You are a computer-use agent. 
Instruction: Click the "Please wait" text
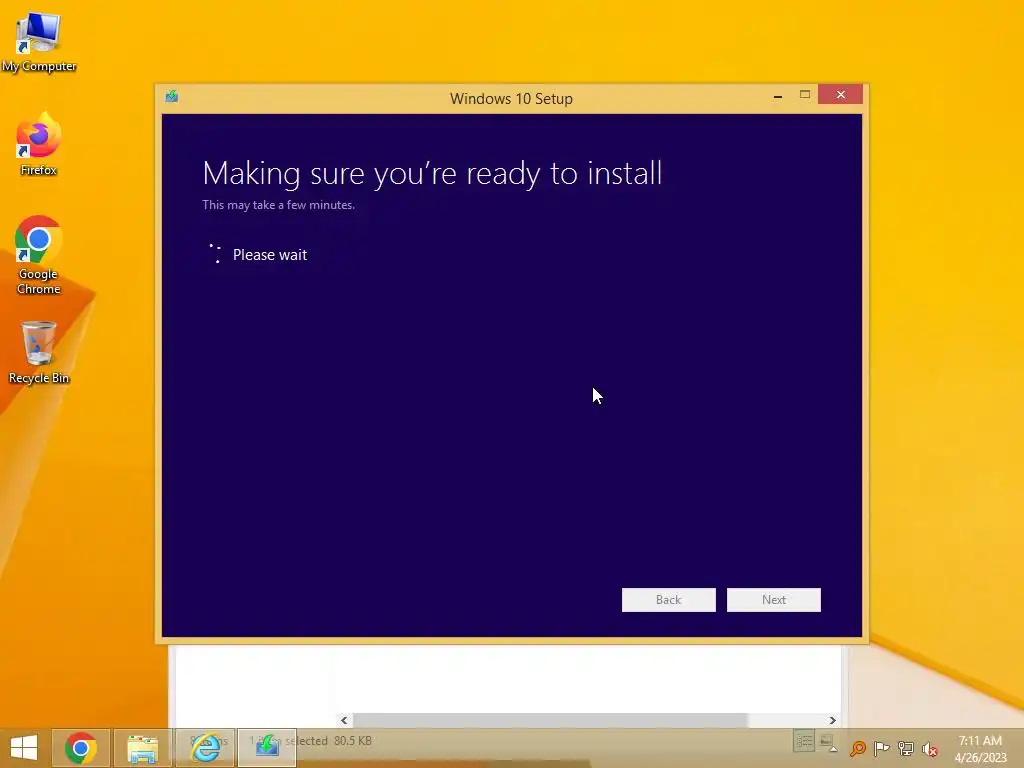(x=270, y=255)
